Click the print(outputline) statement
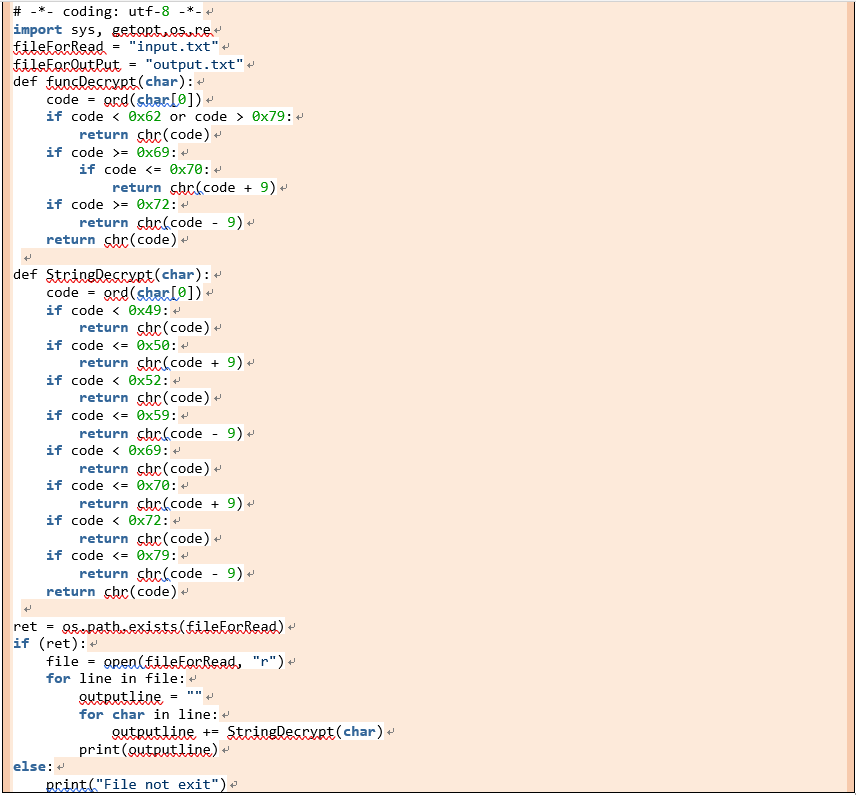The width and height of the screenshot is (856, 795). click(x=148, y=750)
